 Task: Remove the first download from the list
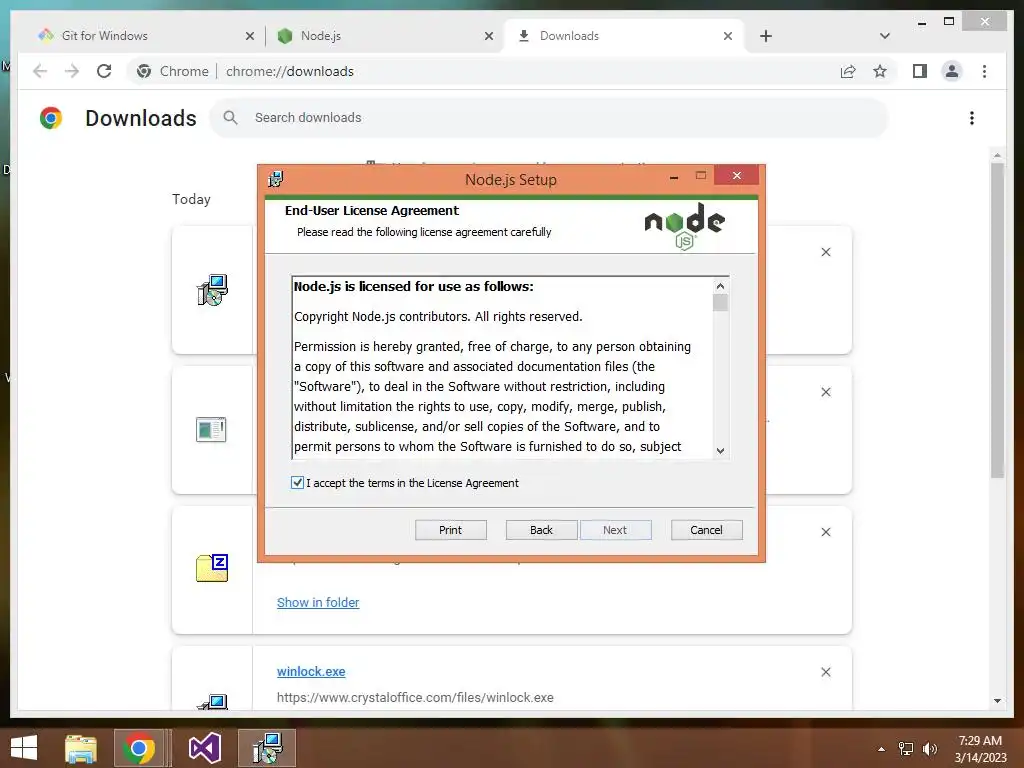(x=825, y=252)
